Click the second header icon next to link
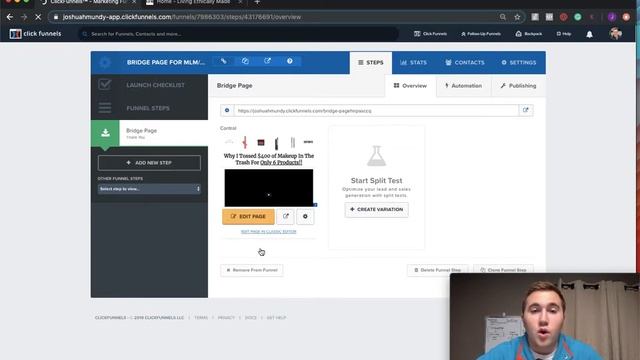 245,61
